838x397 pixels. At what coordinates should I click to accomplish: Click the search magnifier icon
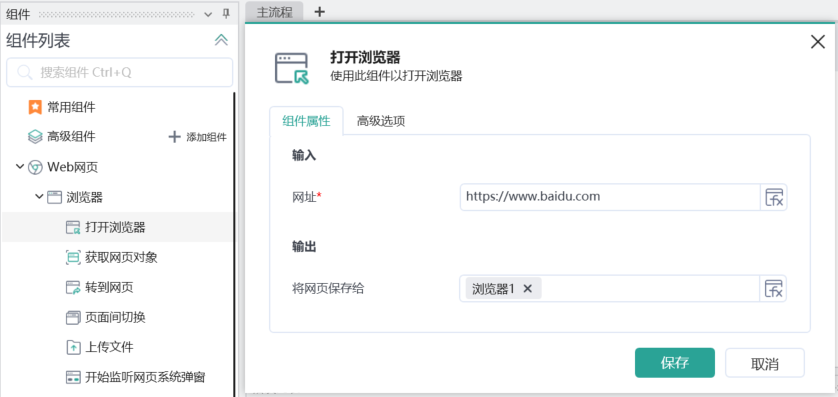click(25, 73)
